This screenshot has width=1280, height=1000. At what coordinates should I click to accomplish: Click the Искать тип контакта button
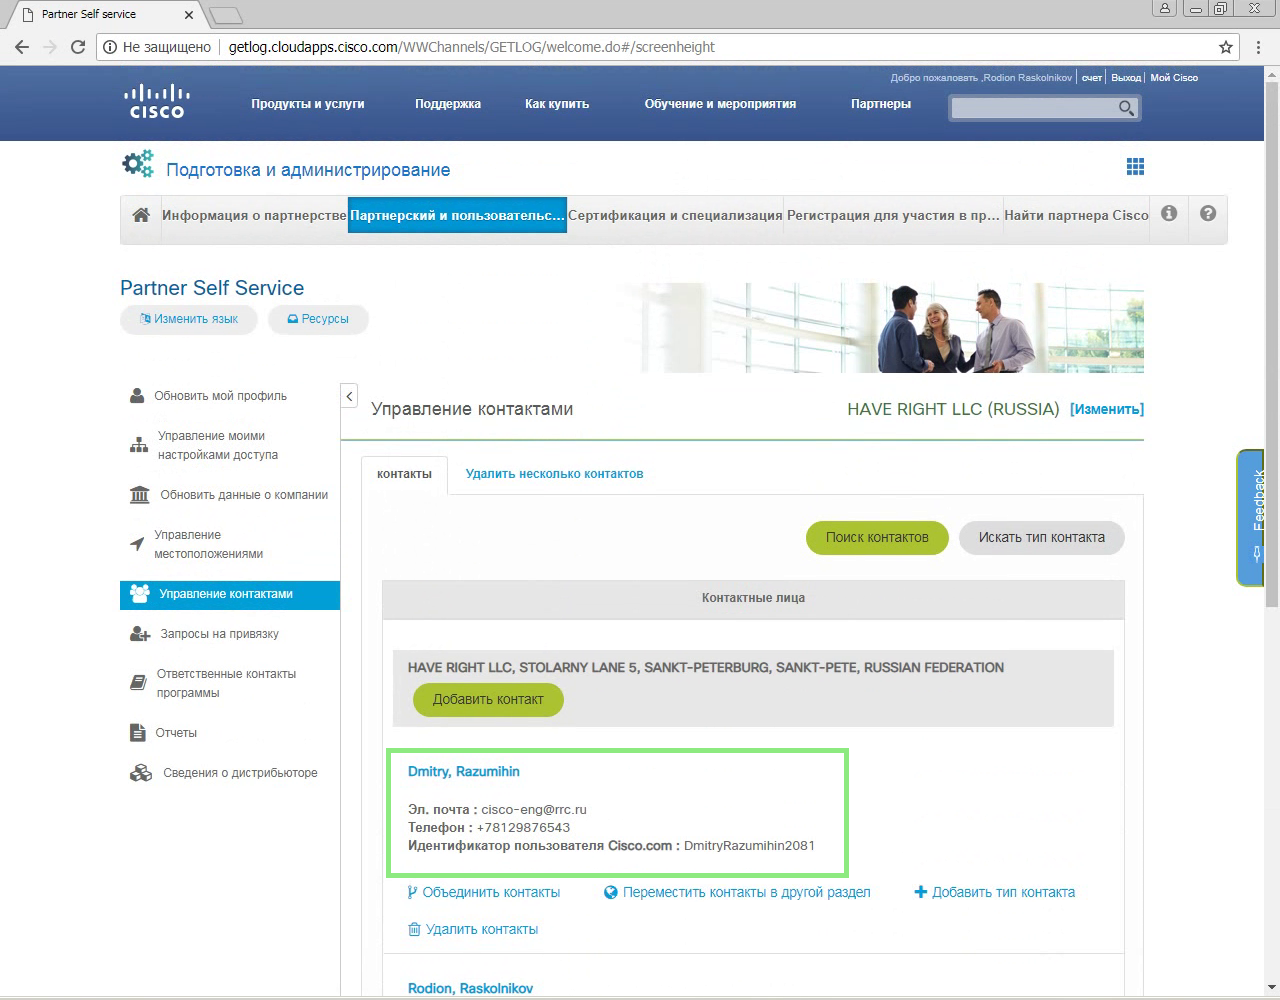(x=1041, y=537)
